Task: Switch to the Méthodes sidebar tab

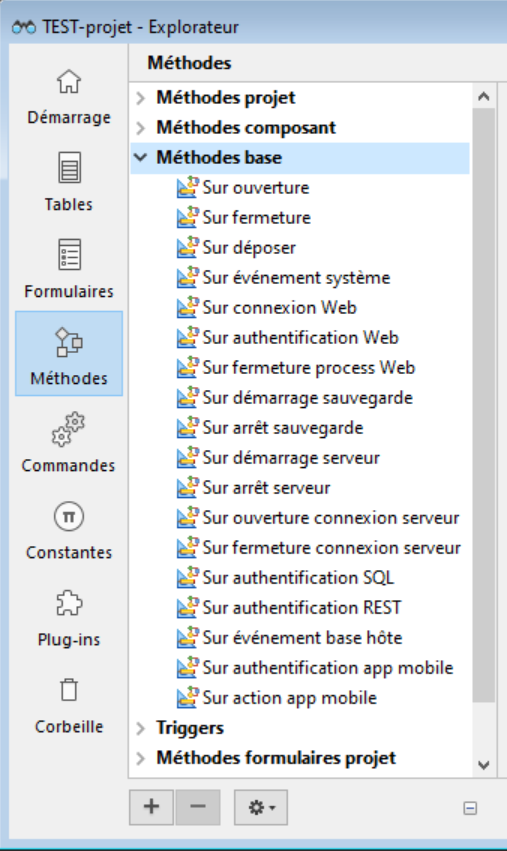Action: point(69,353)
